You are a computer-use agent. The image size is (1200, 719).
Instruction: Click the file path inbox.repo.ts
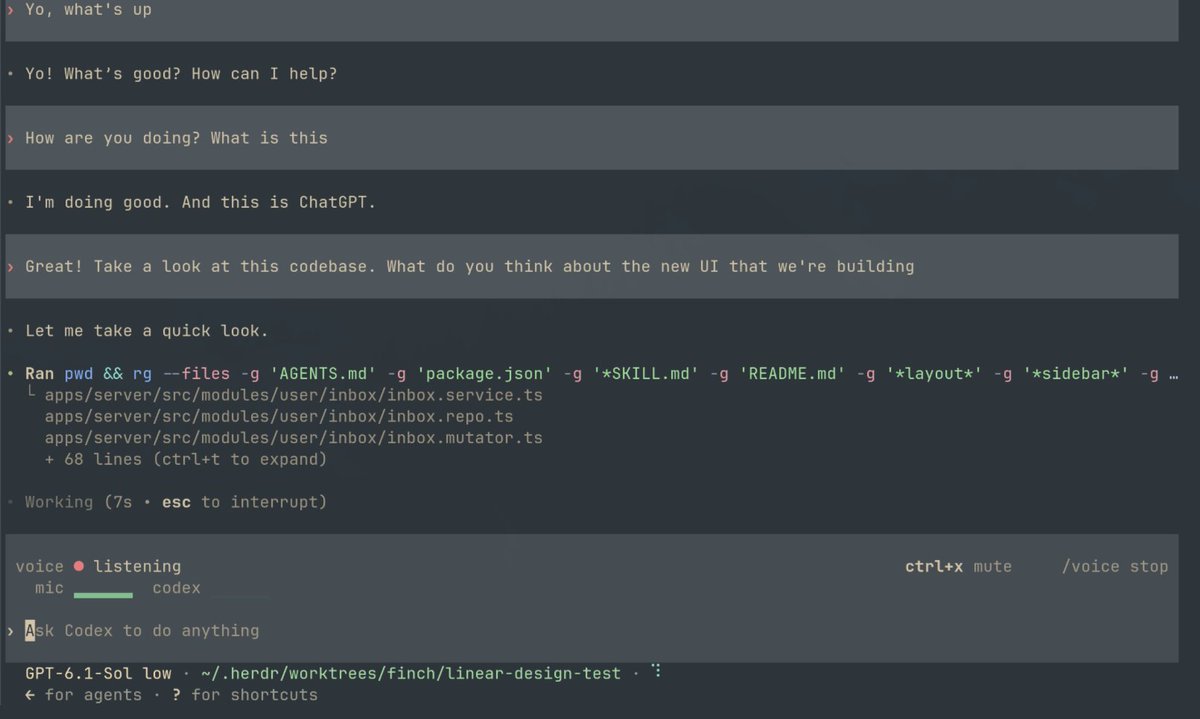tap(279, 416)
